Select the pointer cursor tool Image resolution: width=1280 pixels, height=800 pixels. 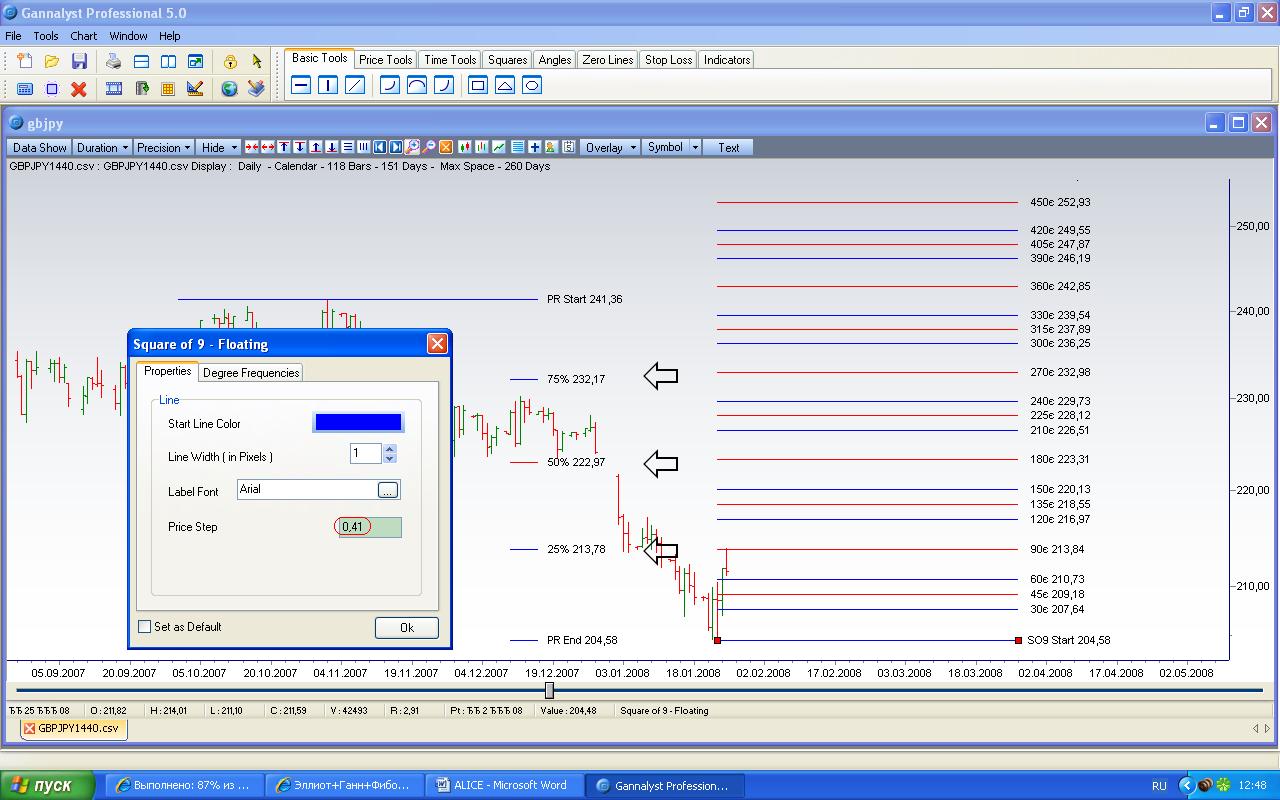coord(256,61)
